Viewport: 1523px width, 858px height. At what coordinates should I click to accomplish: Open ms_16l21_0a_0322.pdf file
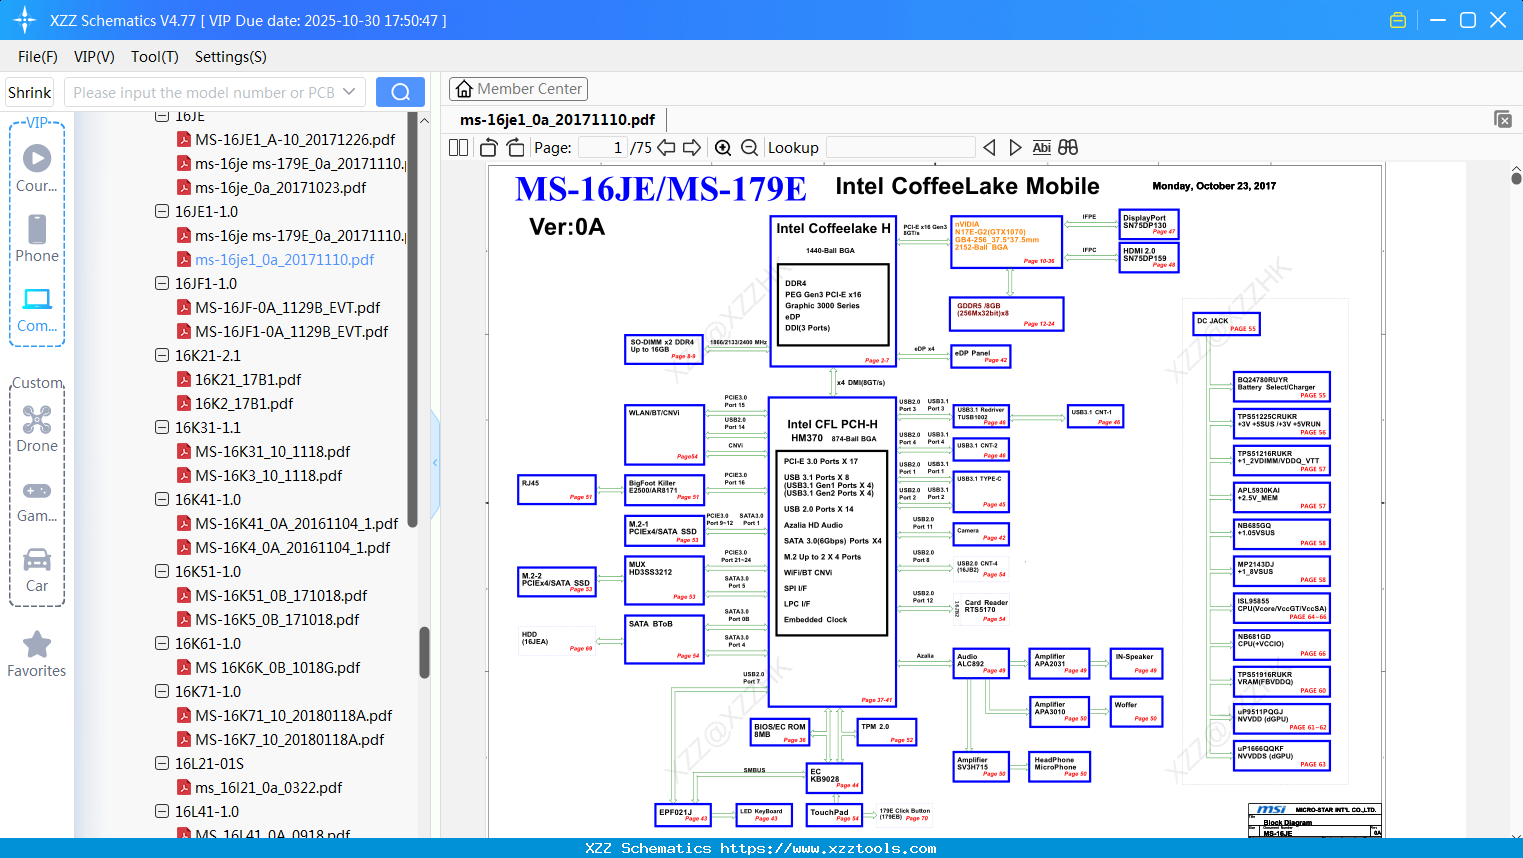pos(269,788)
